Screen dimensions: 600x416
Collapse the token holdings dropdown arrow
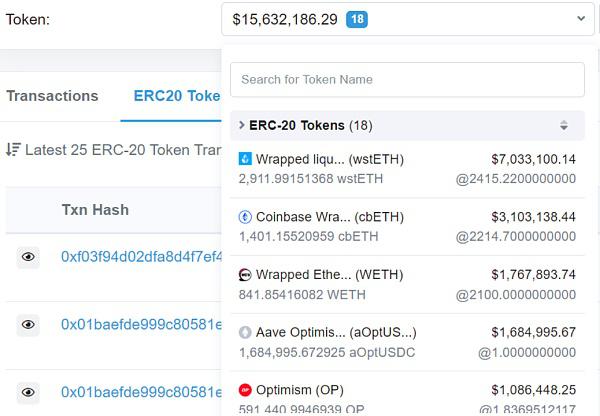click(581, 18)
